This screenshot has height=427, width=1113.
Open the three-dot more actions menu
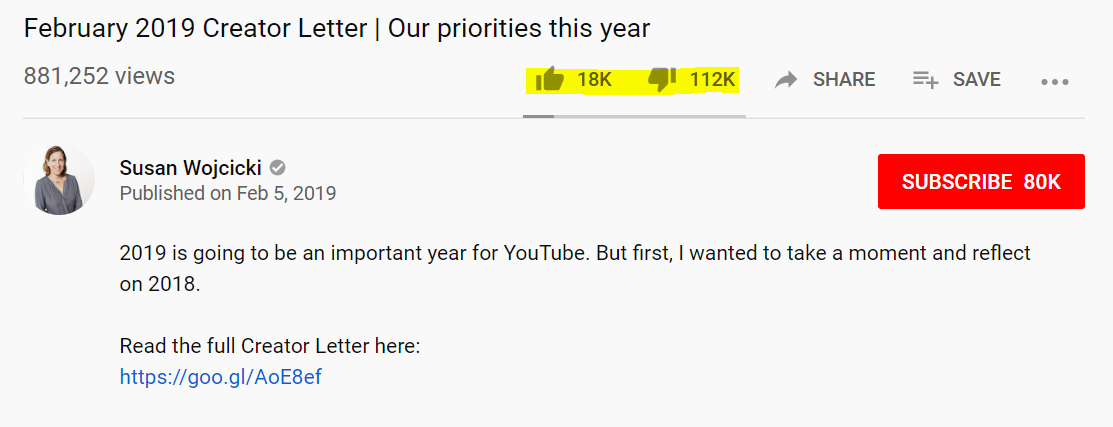(1055, 82)
